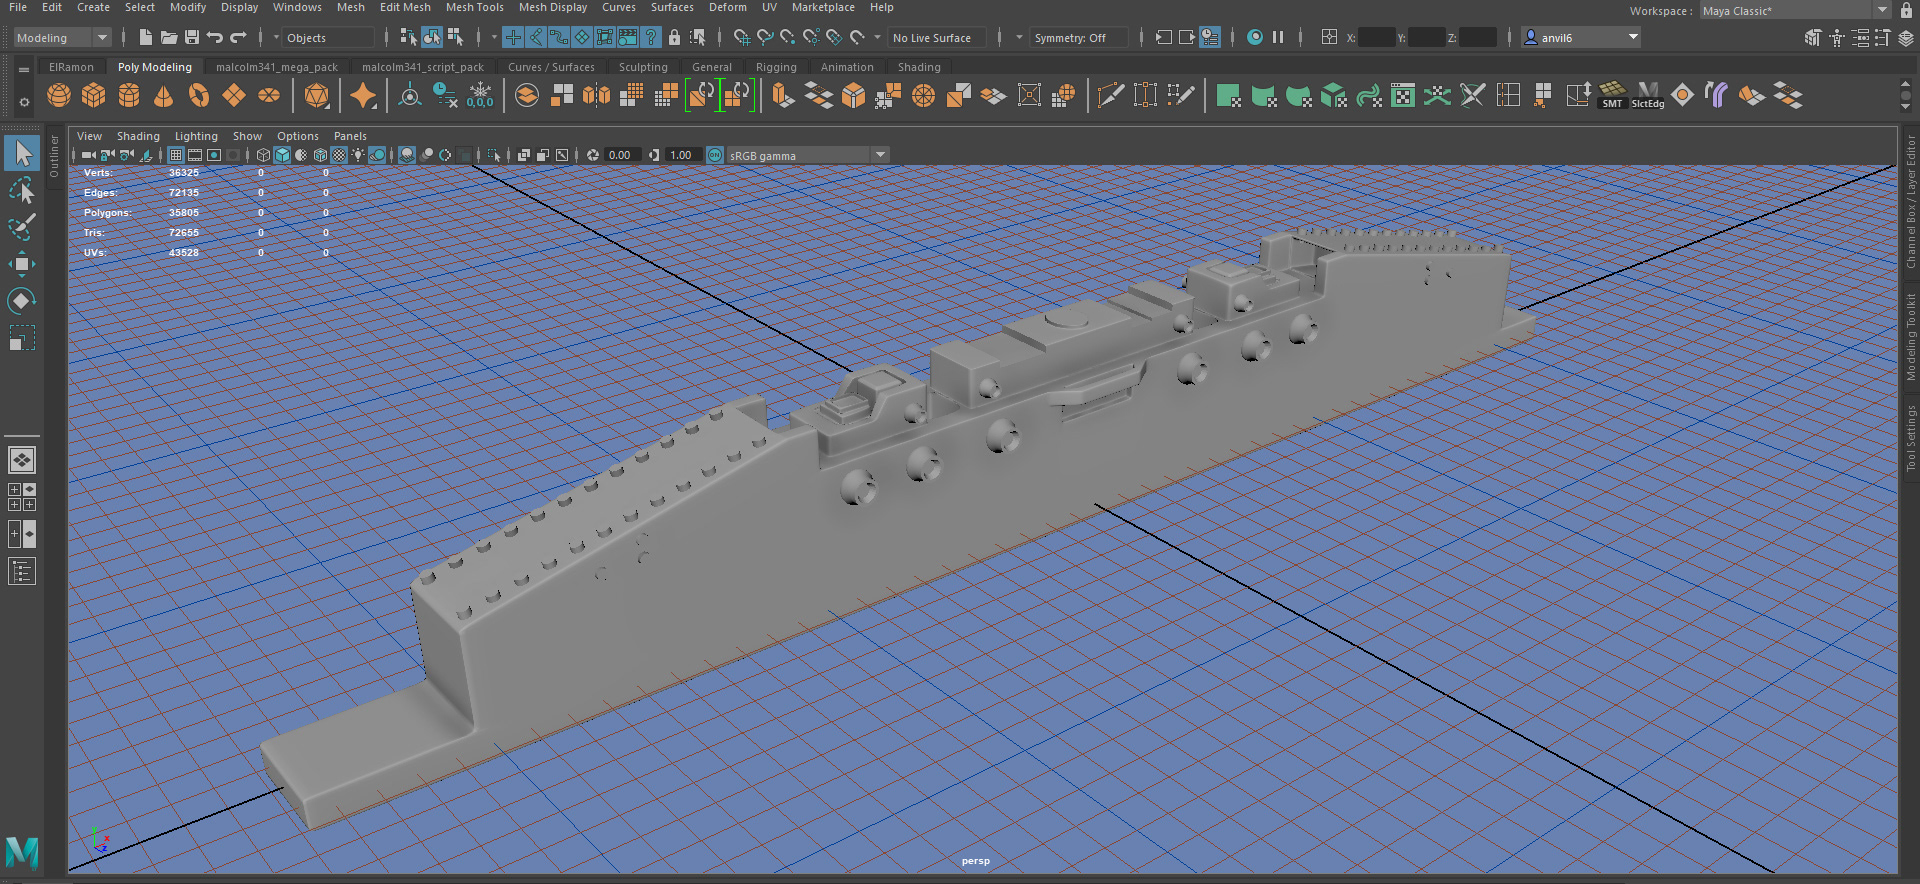The width and height of the screenshot is (1920, 884).
Task: Toggle the viewport grid display
Action: (176, 155)
